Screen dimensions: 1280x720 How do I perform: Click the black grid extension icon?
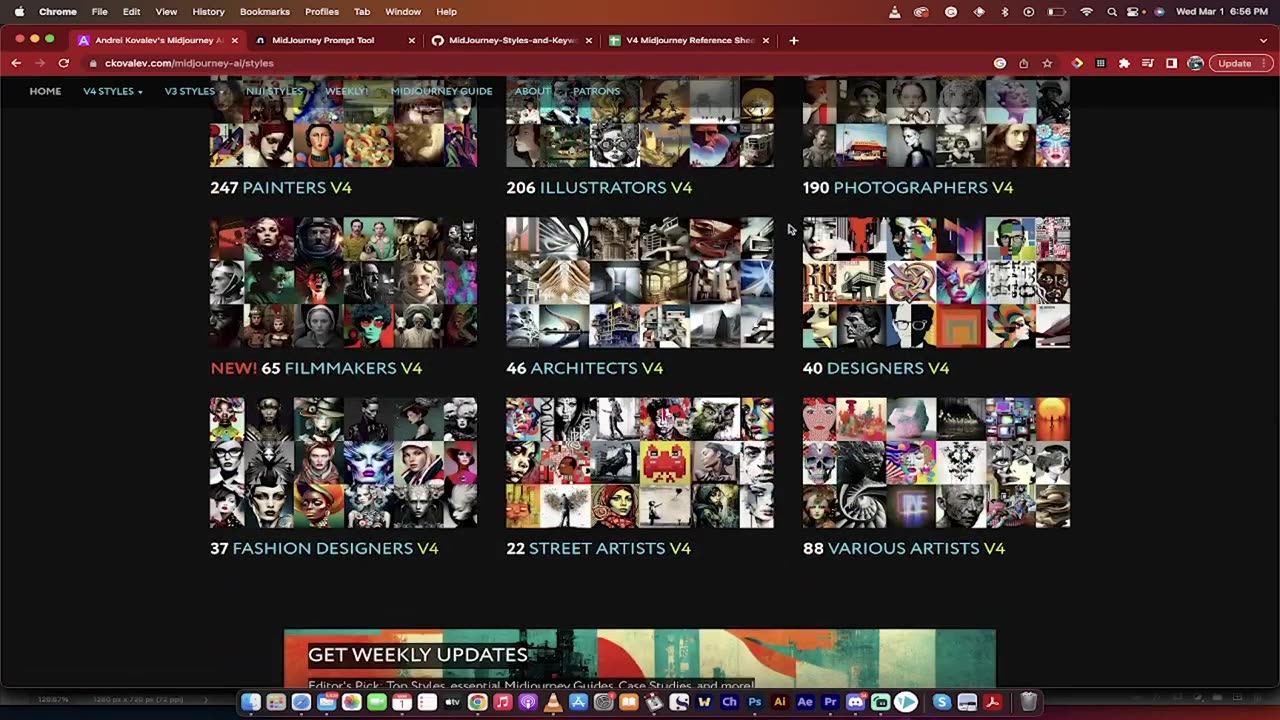pyautogui.click(x=1100, y=63)
